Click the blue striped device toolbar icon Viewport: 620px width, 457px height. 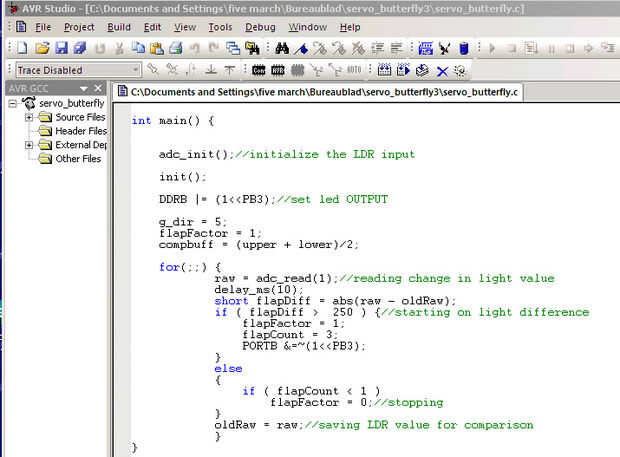(x=425, y=49)
